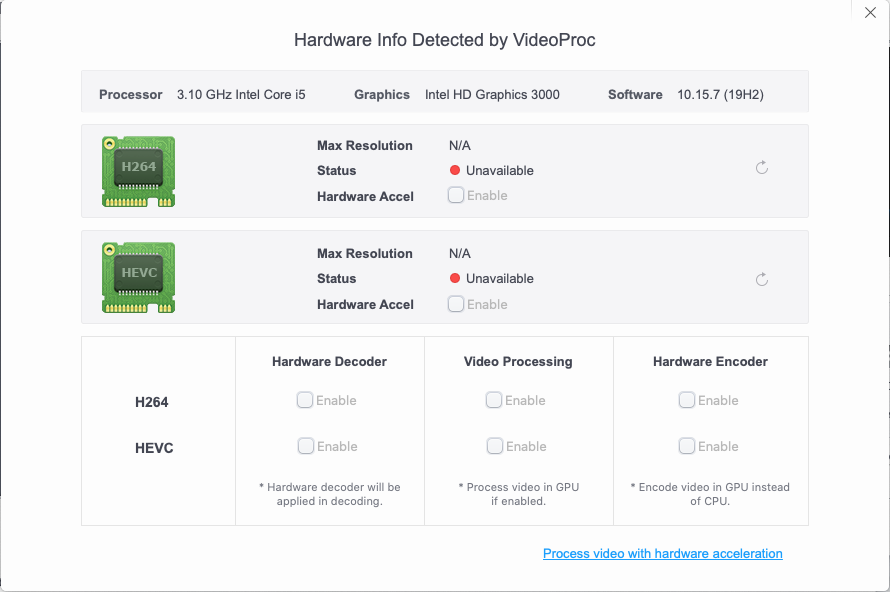The image size is (890, 592).
Task: Refresh the HEVC hardware status
Action: [762, 279]
